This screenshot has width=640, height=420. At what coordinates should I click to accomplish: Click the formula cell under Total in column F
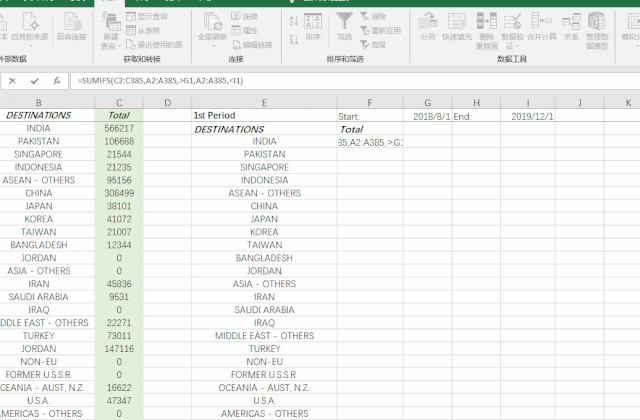click(x=370, y=142)
